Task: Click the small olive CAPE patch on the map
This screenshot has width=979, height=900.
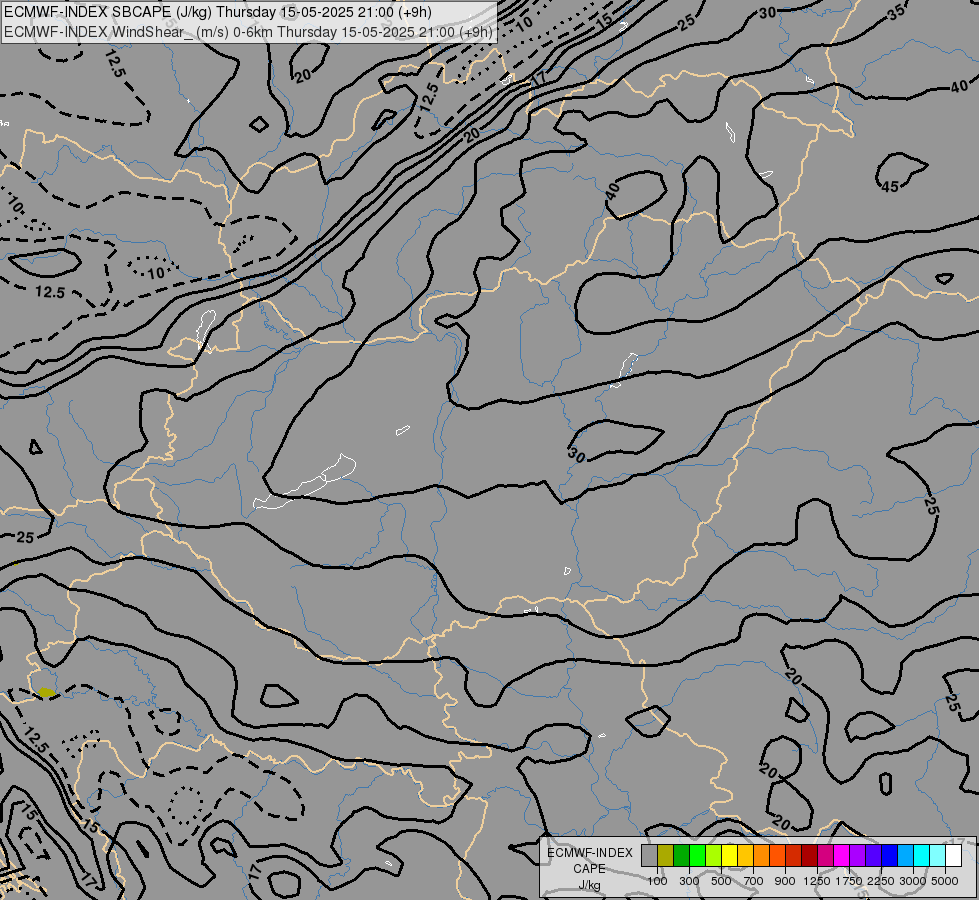Action: coord(46,692)
